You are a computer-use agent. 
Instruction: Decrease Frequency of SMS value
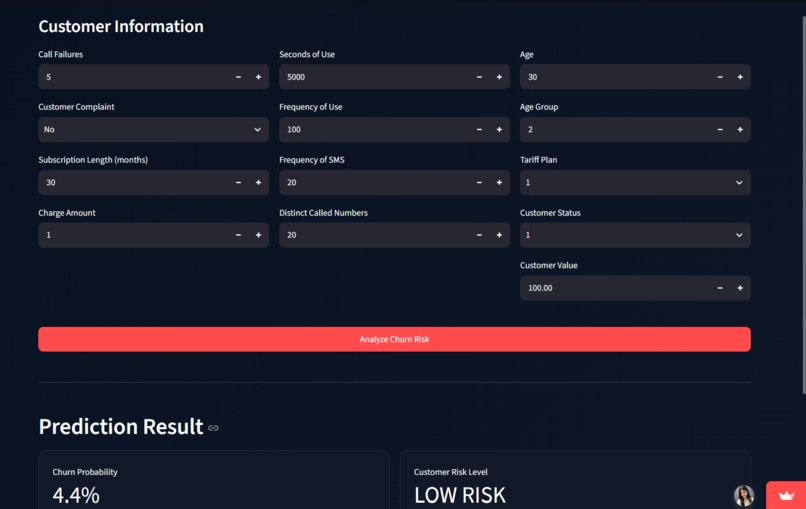[479, 183]
